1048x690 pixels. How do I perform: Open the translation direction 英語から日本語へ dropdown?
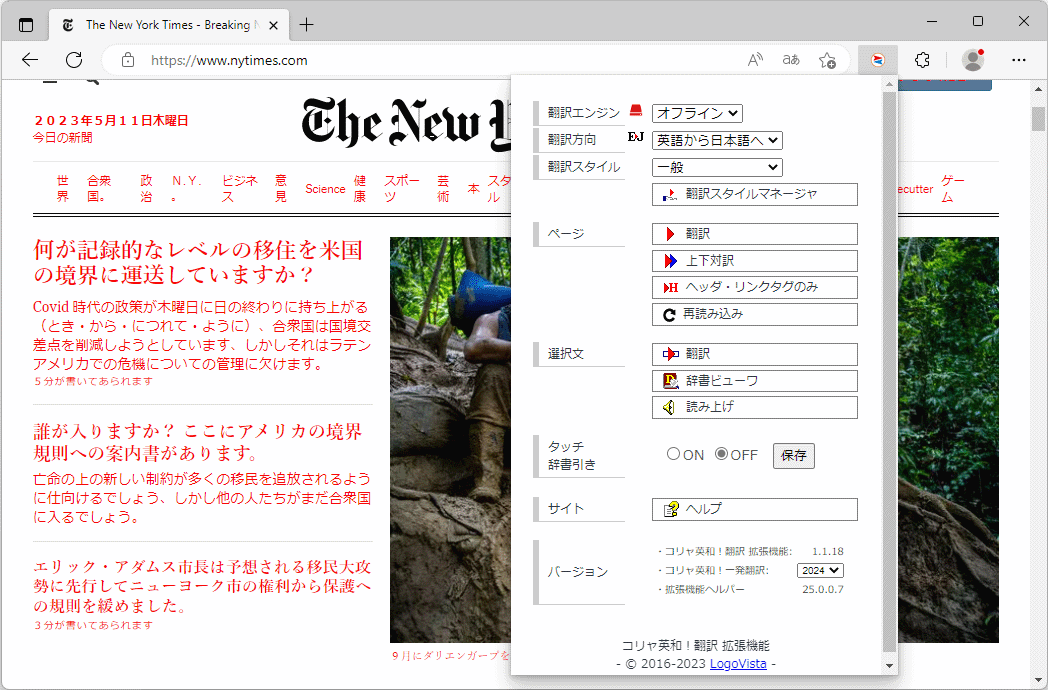pos(717,141)
